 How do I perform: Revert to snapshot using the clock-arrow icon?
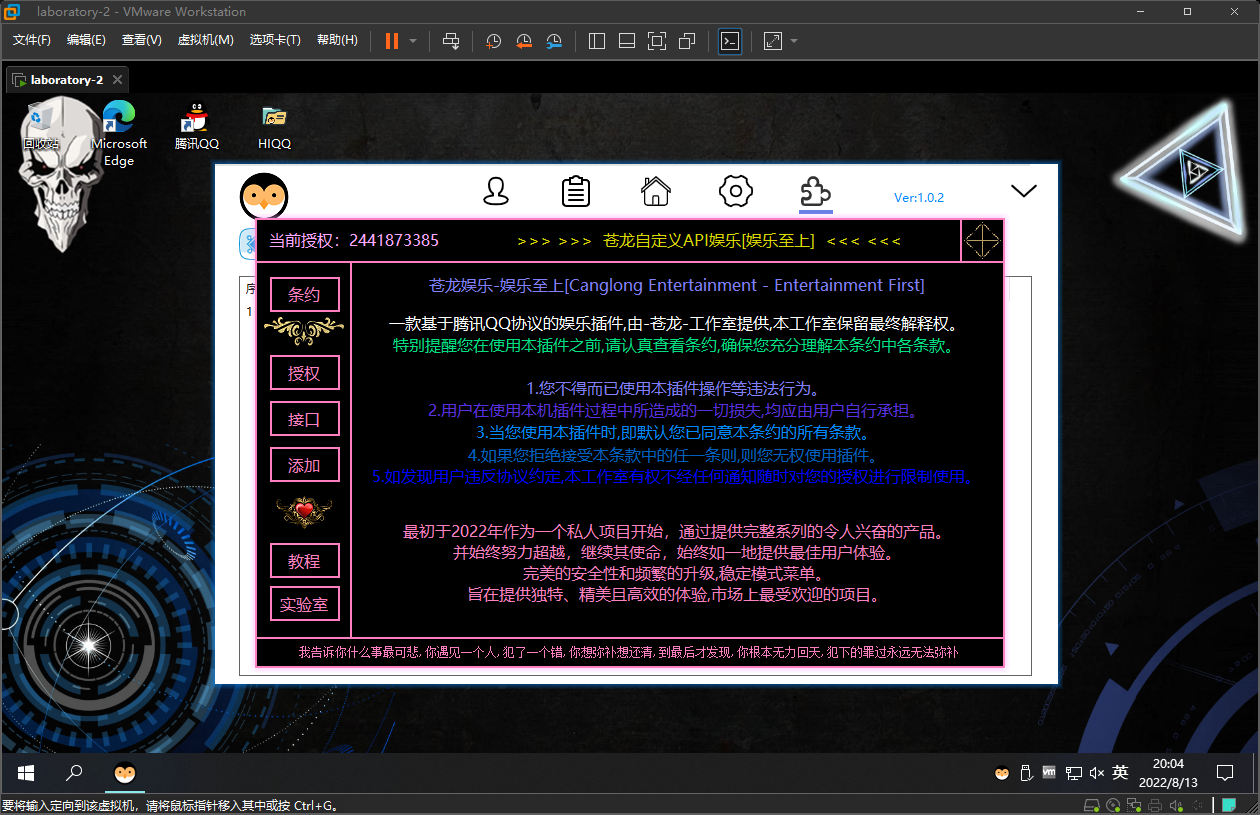click(524, 41)
